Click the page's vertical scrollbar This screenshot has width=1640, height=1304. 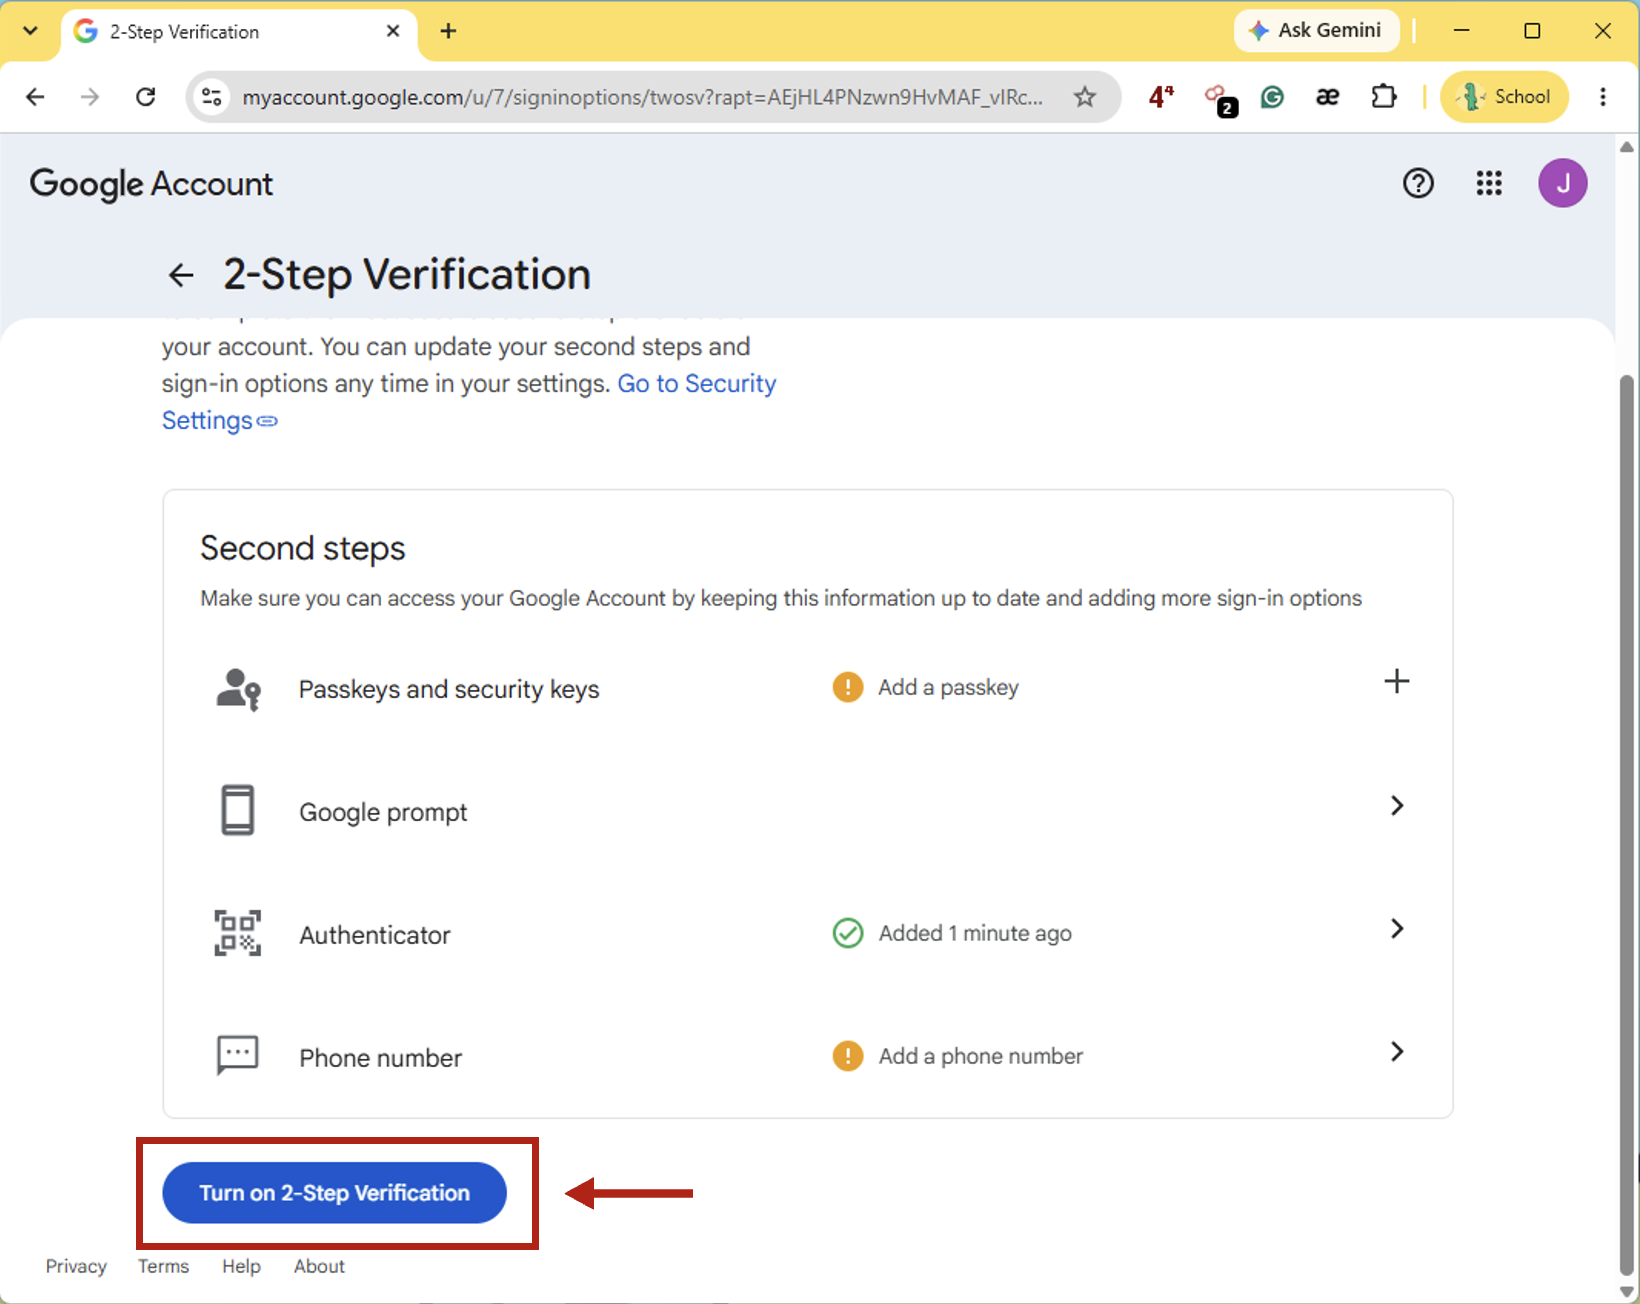pyautogui.click(x=1627, y=820)
